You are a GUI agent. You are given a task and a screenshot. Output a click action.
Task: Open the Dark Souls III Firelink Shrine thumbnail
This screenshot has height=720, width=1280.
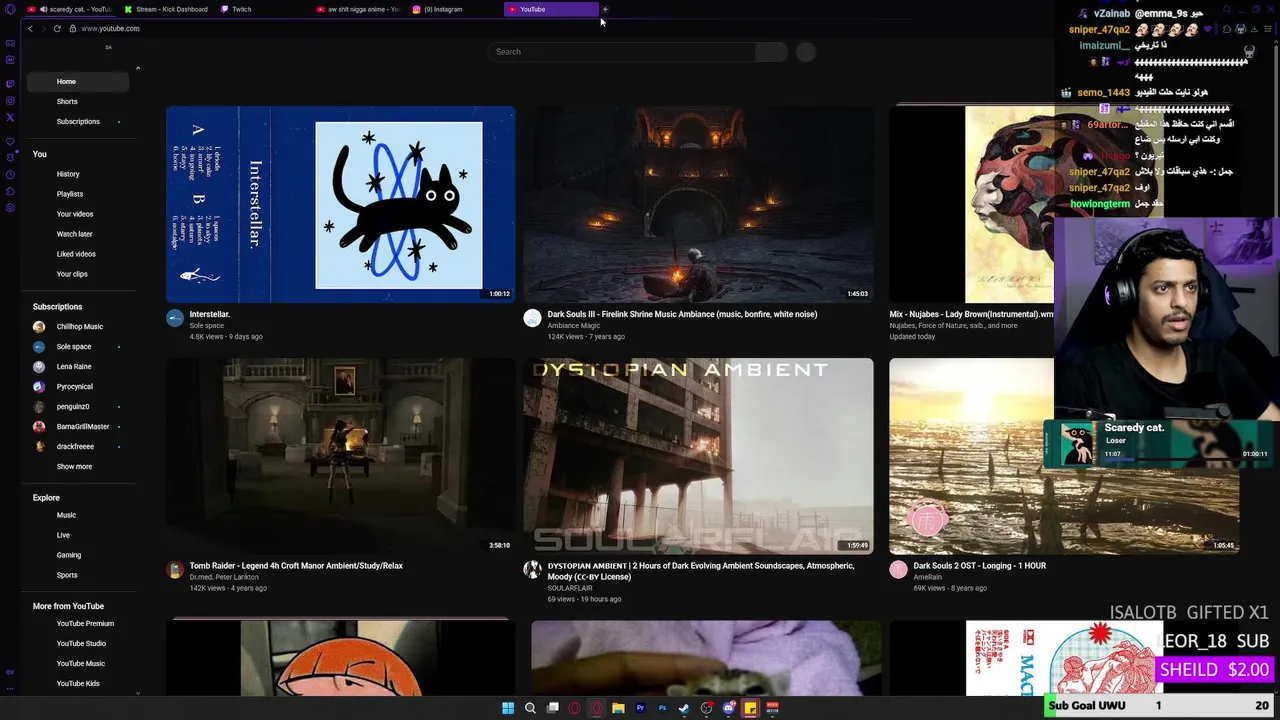tap(698, 204)
